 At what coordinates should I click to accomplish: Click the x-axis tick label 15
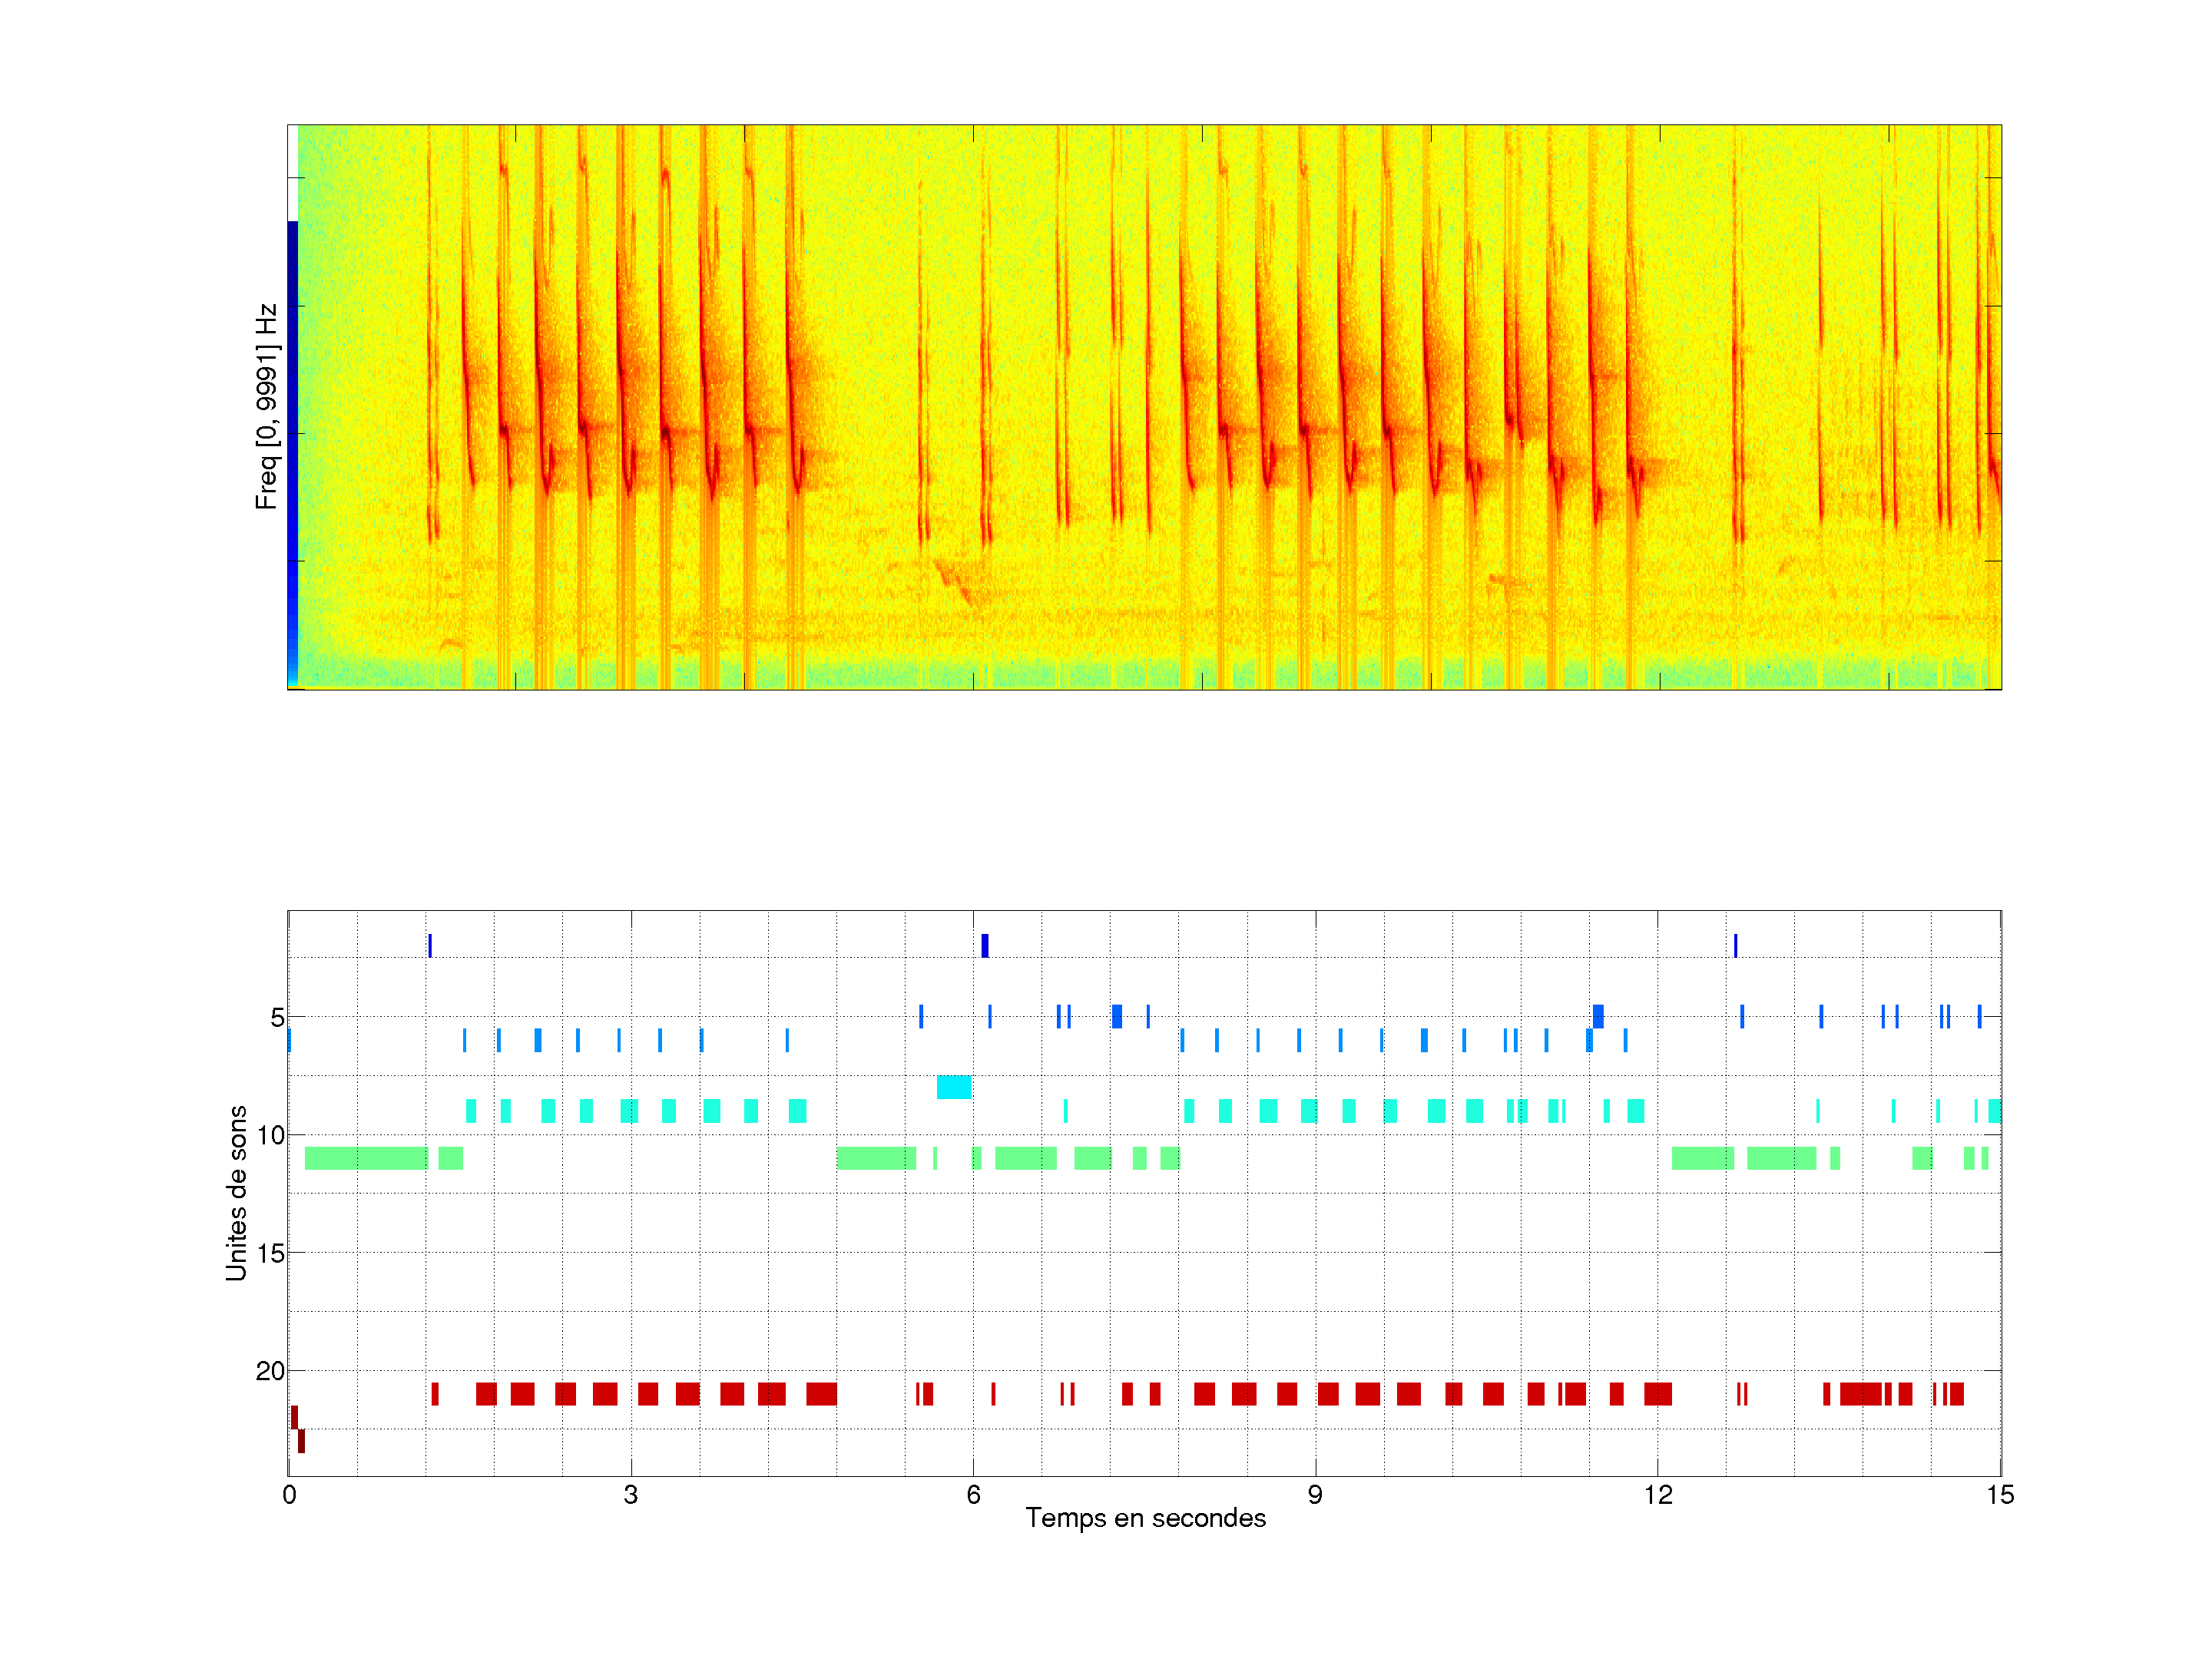[x=2000, y=1495]
